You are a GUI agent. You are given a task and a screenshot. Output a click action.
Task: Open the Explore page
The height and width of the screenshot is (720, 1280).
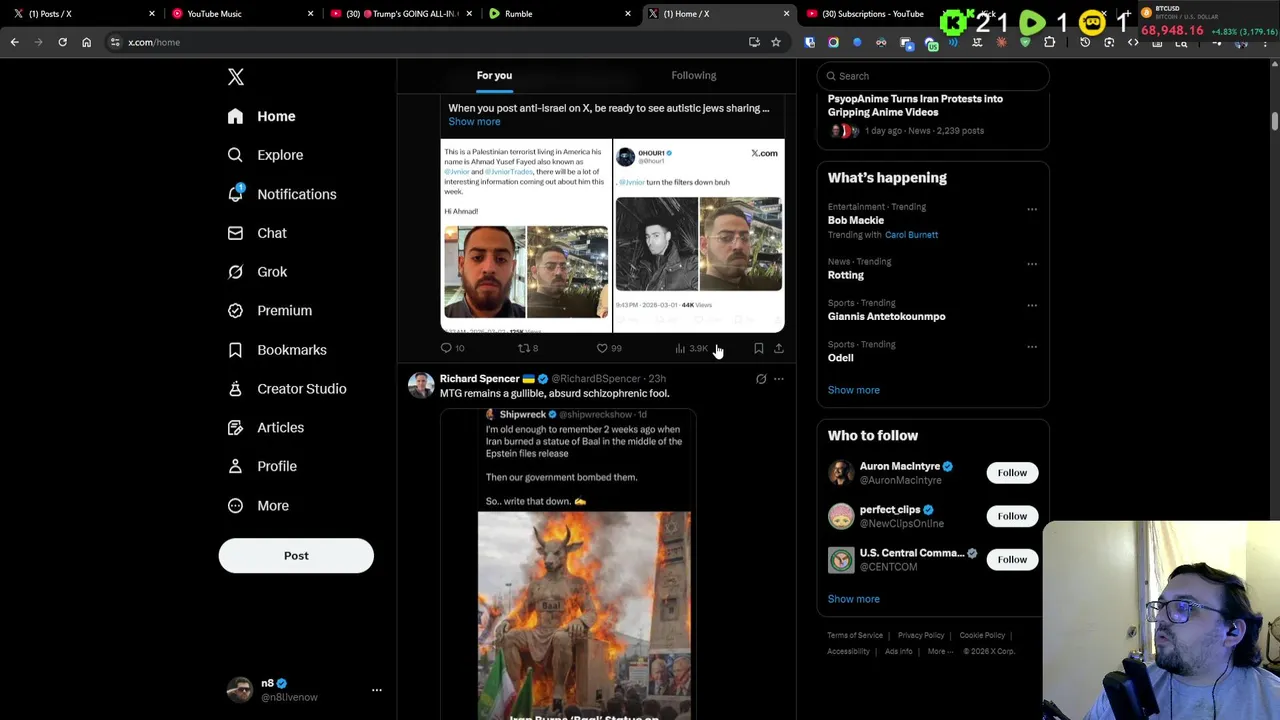pyautogui.click(x=265, y=155)
